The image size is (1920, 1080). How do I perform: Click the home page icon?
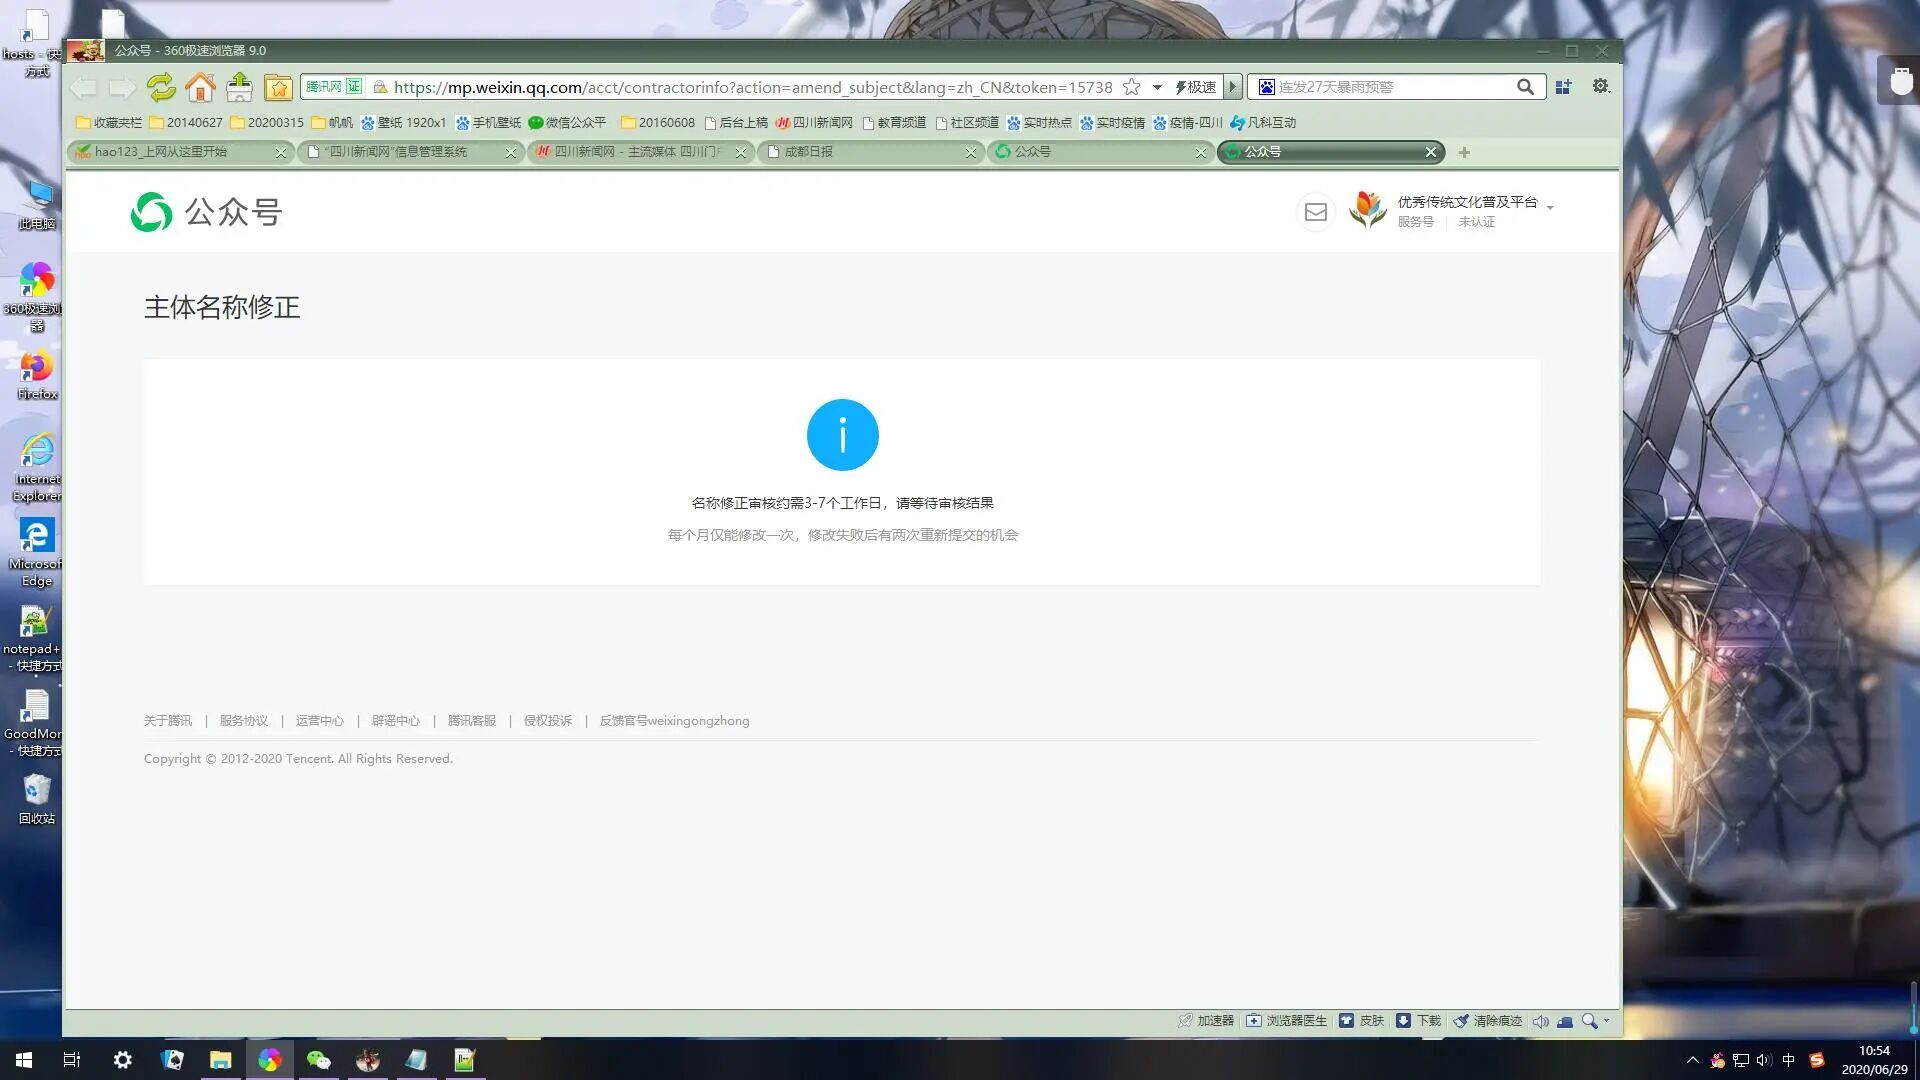200,88
